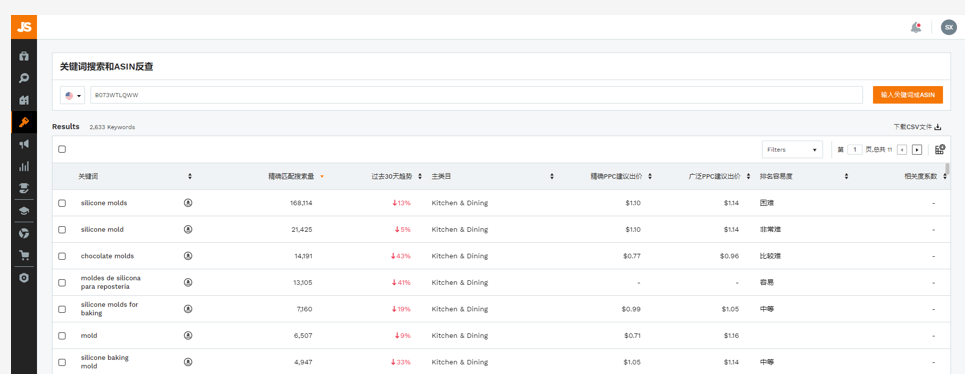Sort by 主类目 column arrows

(552, 177)
